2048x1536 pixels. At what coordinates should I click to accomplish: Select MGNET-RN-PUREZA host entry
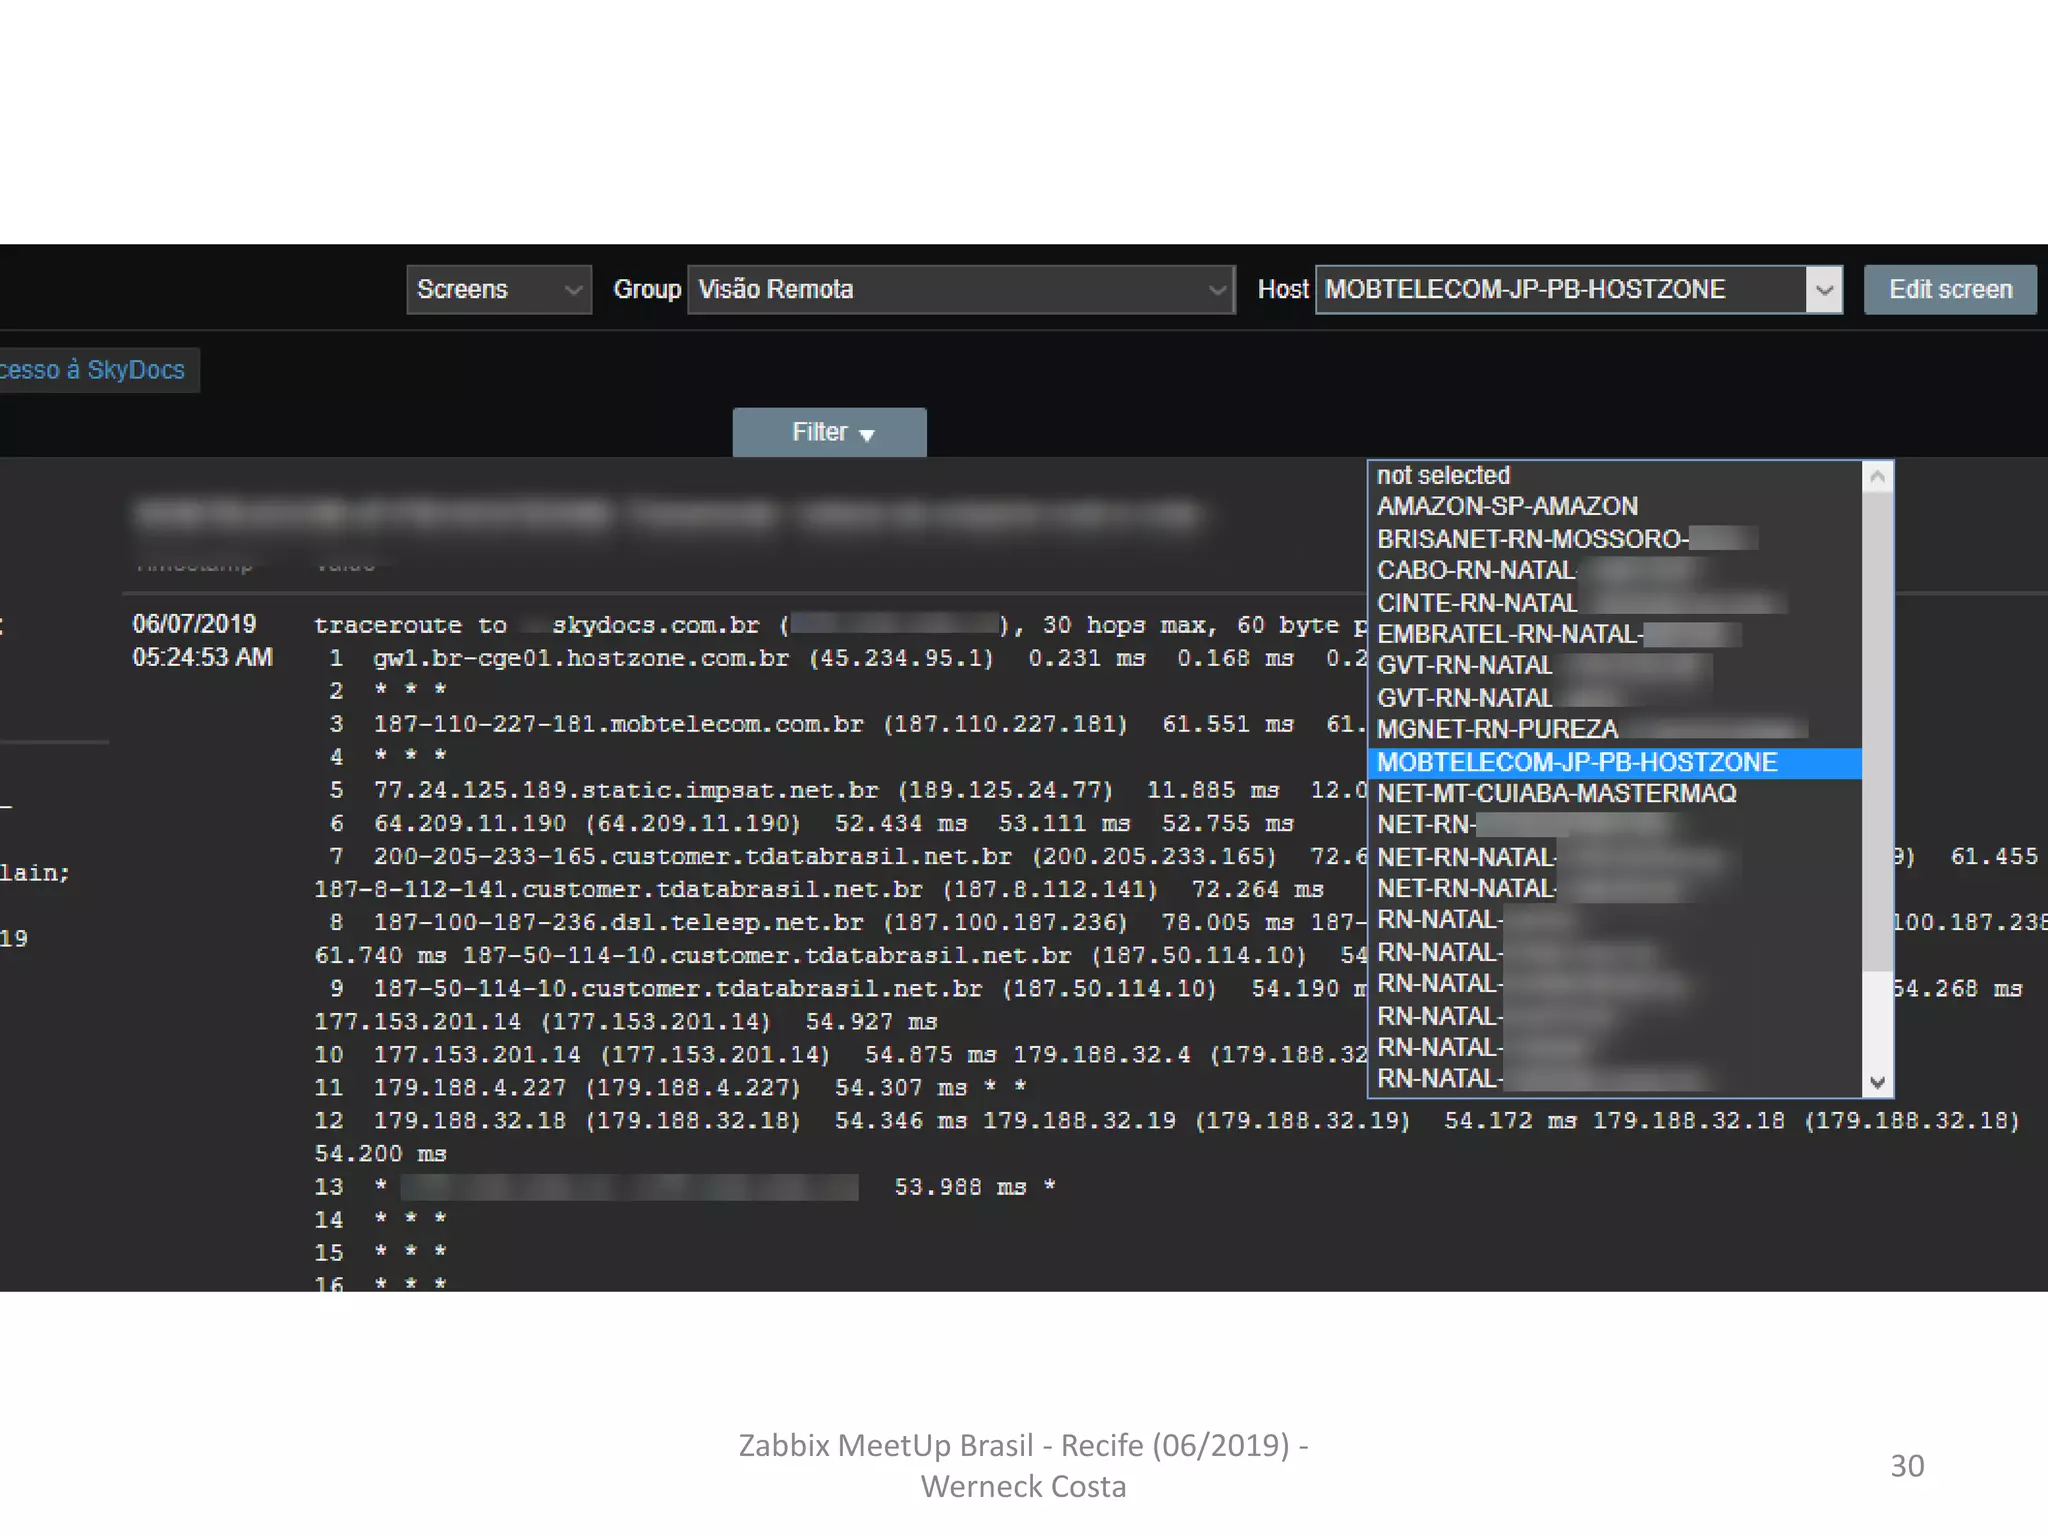1497,729
